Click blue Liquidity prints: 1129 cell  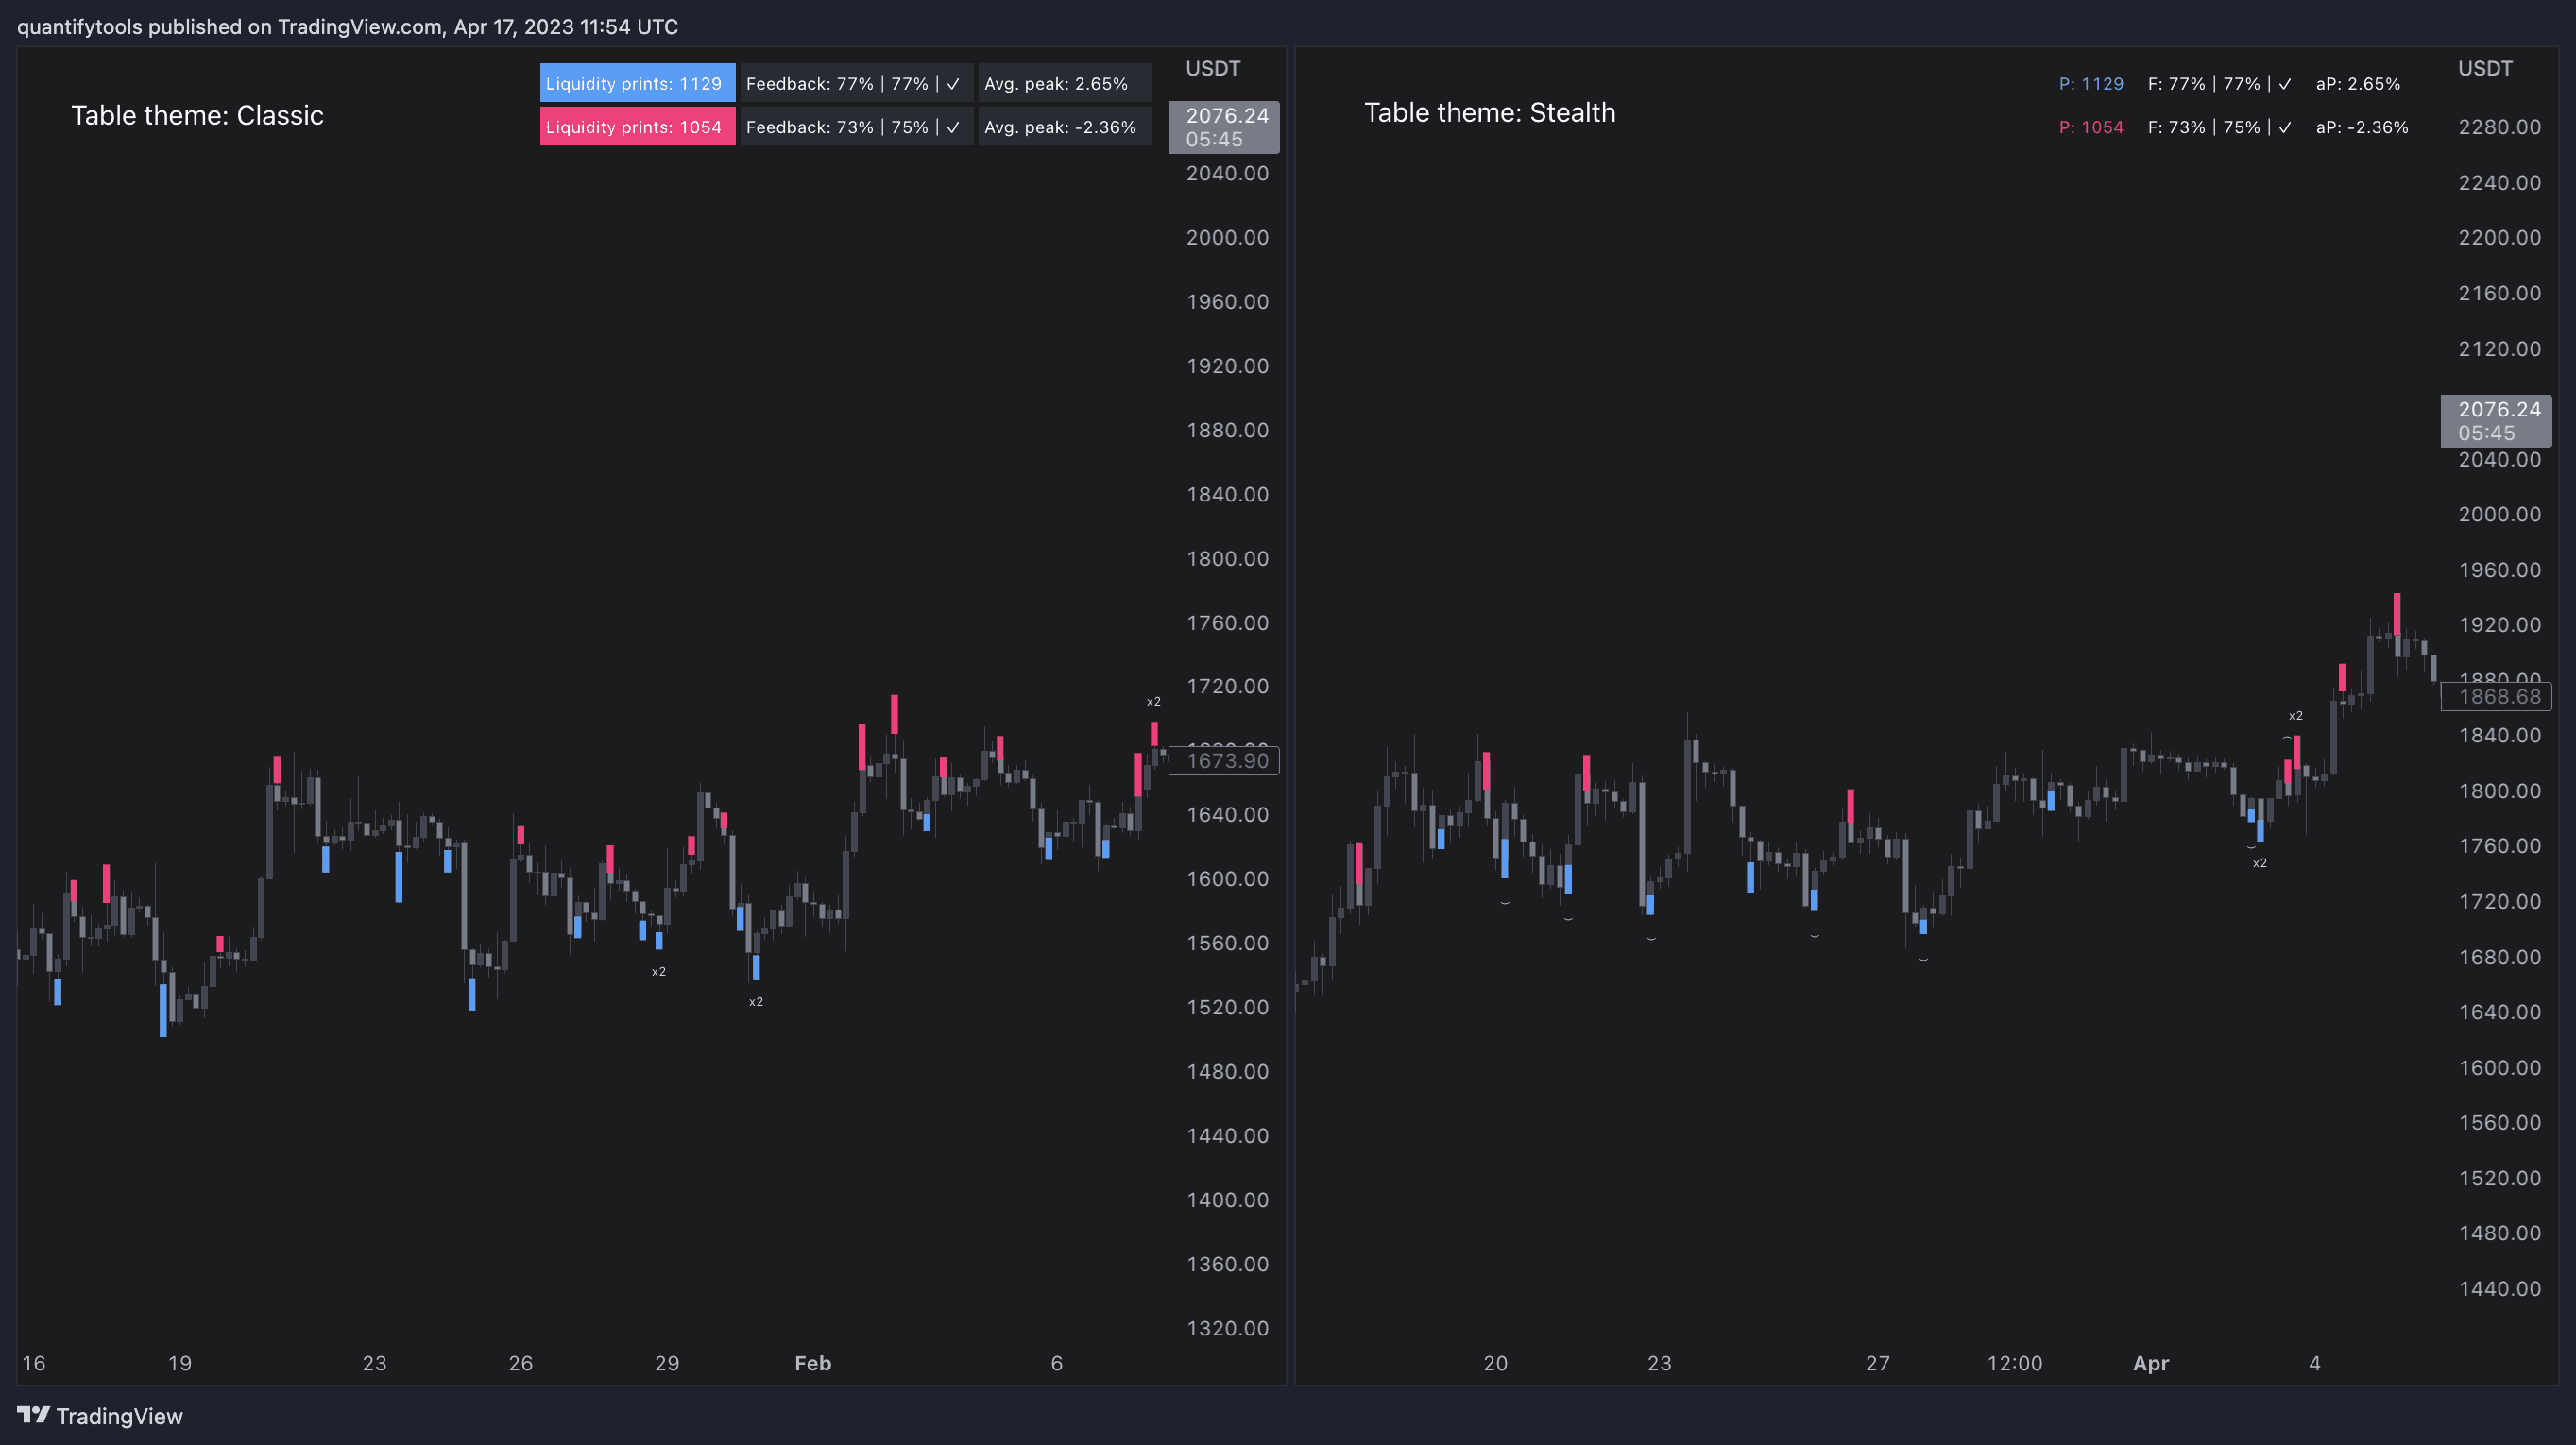coord(636,84)
